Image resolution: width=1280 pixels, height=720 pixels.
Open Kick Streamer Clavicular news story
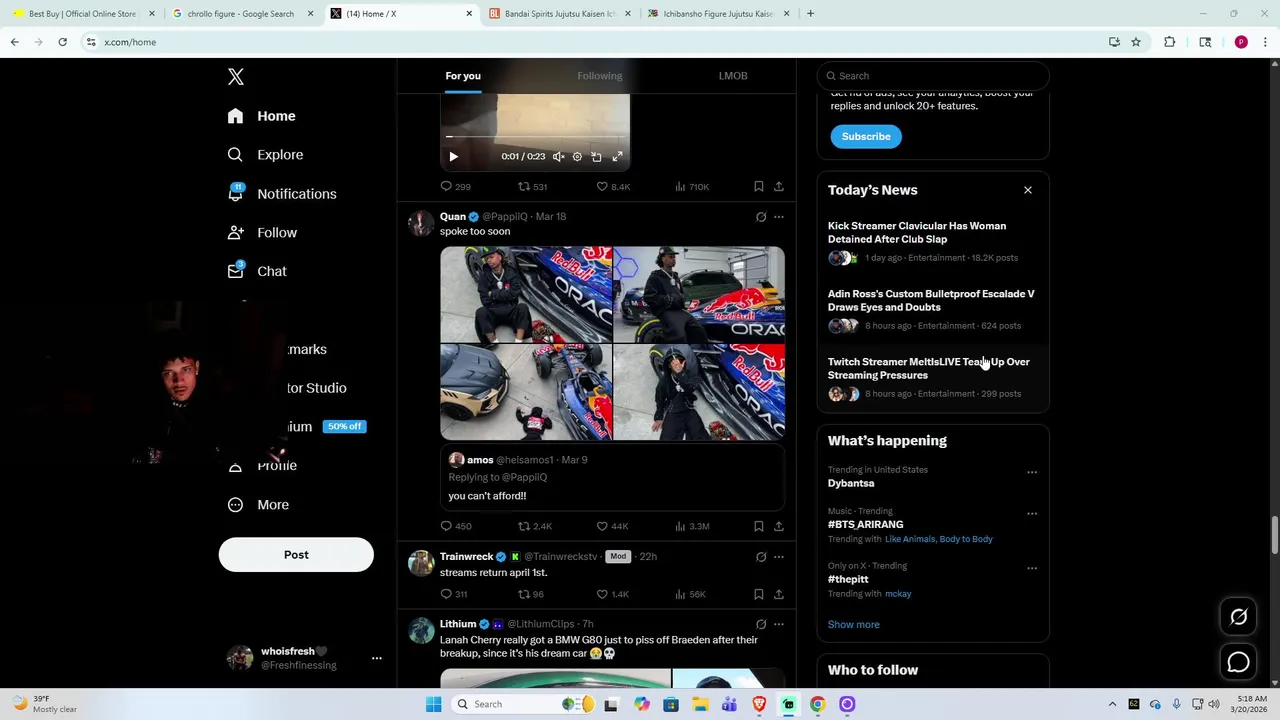[933, 242]
